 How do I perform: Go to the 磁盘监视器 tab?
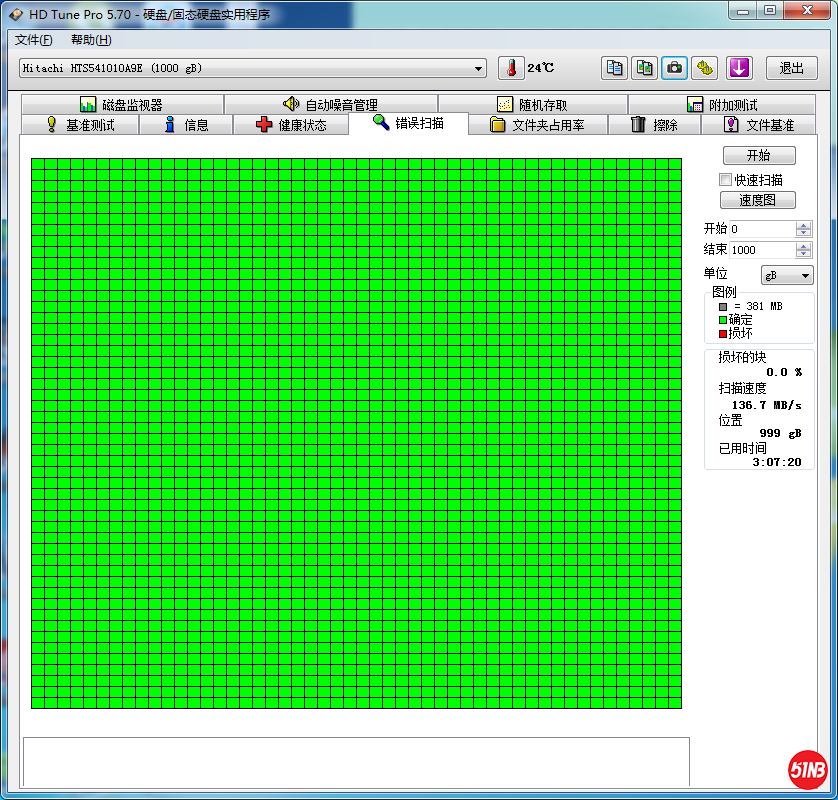121,105
